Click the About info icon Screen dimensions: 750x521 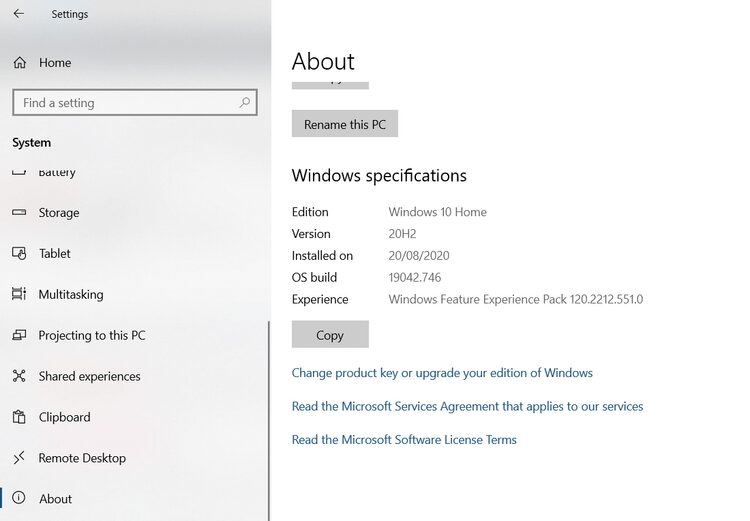coord(19,498)
